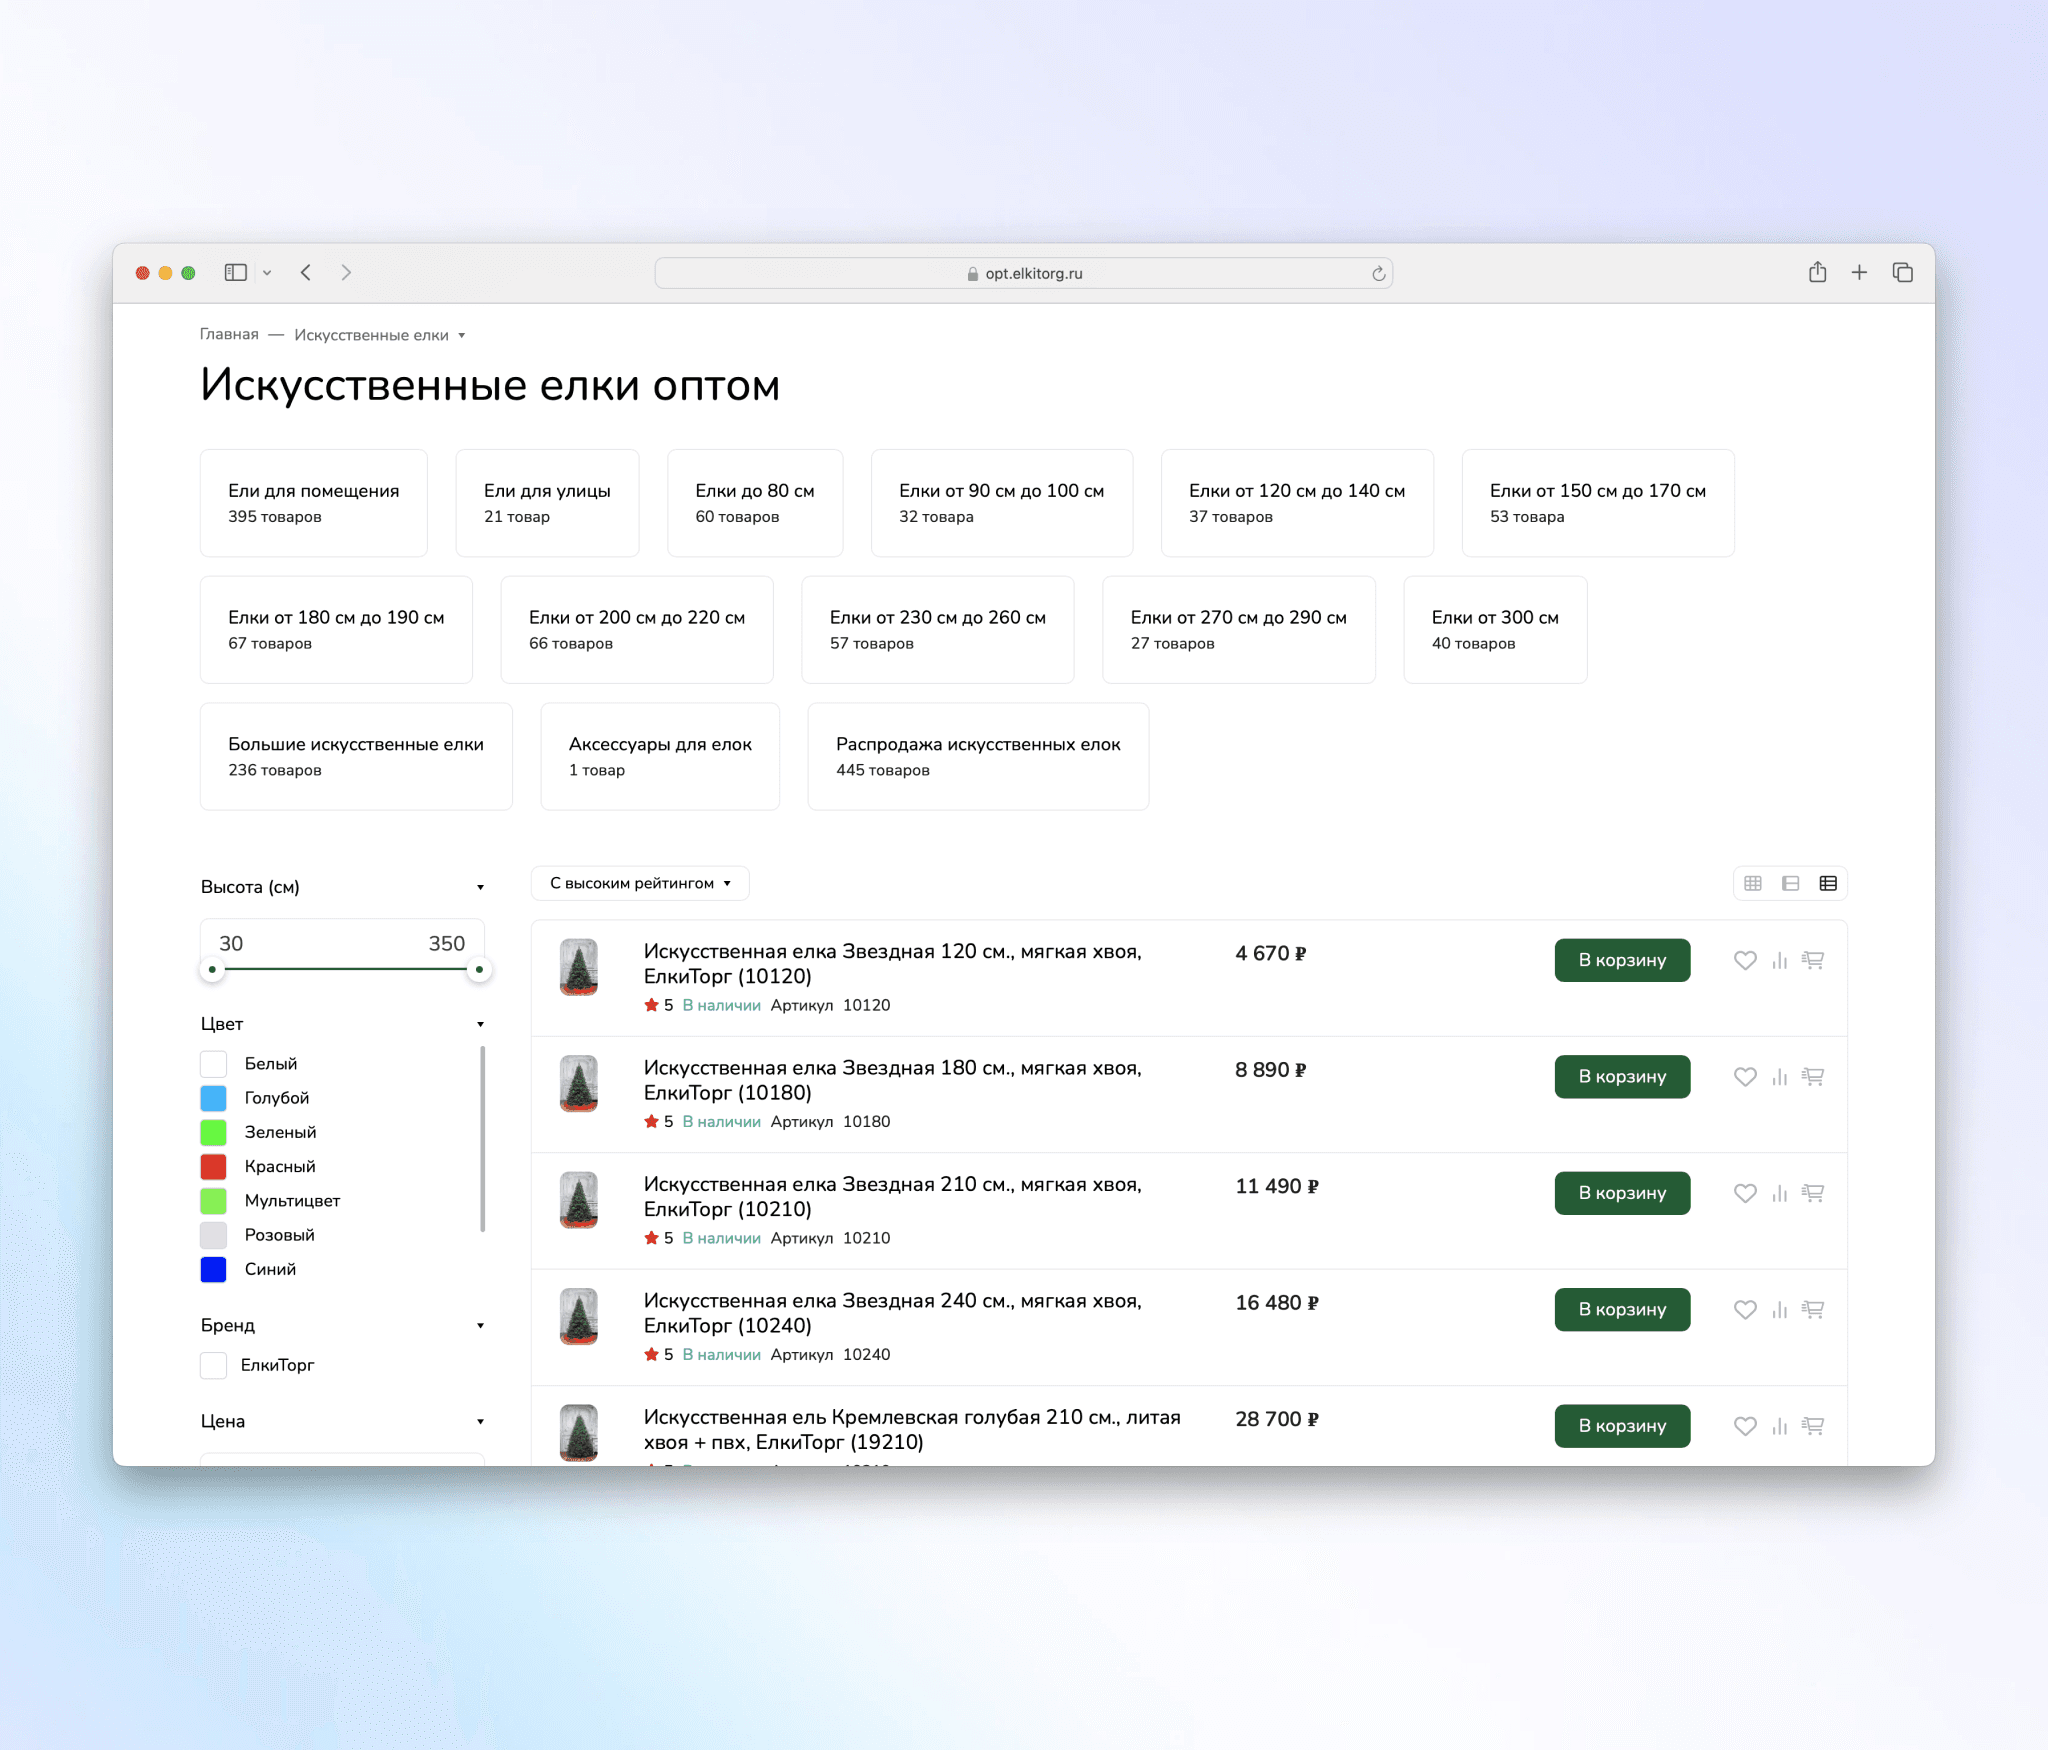The width and height of the screenshot is (2048, 1750).
Task: Open category Елки от 200 см до 220 см
Action: click(x=637, y=629)
